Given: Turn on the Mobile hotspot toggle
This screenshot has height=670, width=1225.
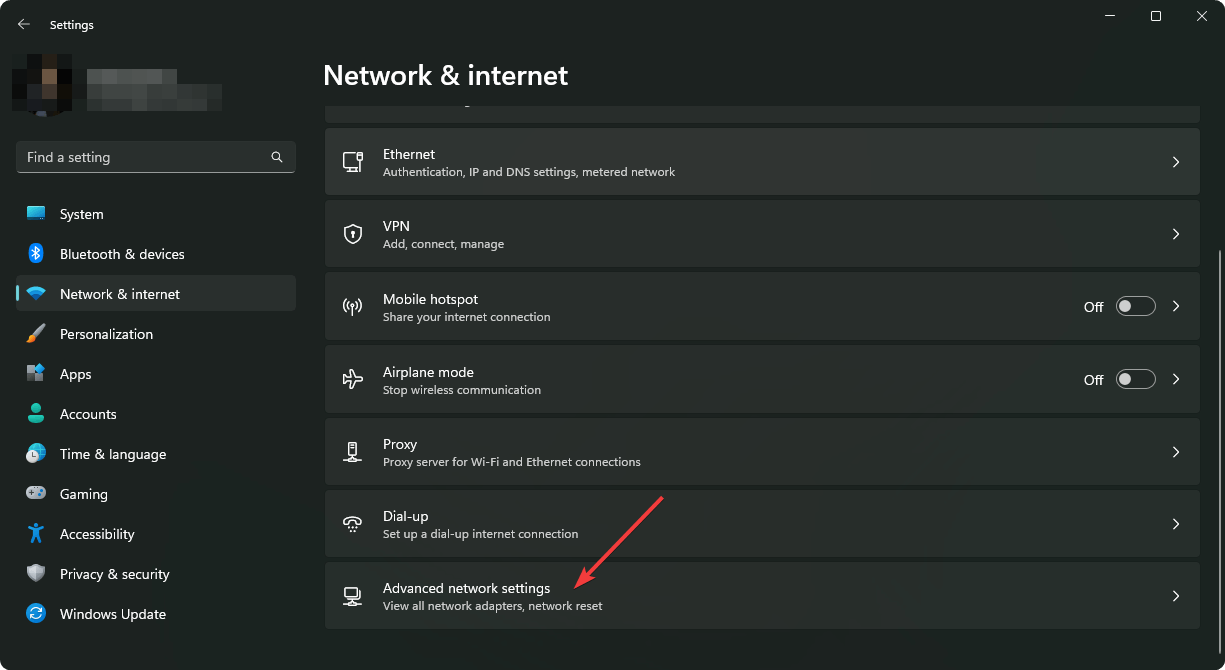Looking at the screenshot, I should 1135,307.
